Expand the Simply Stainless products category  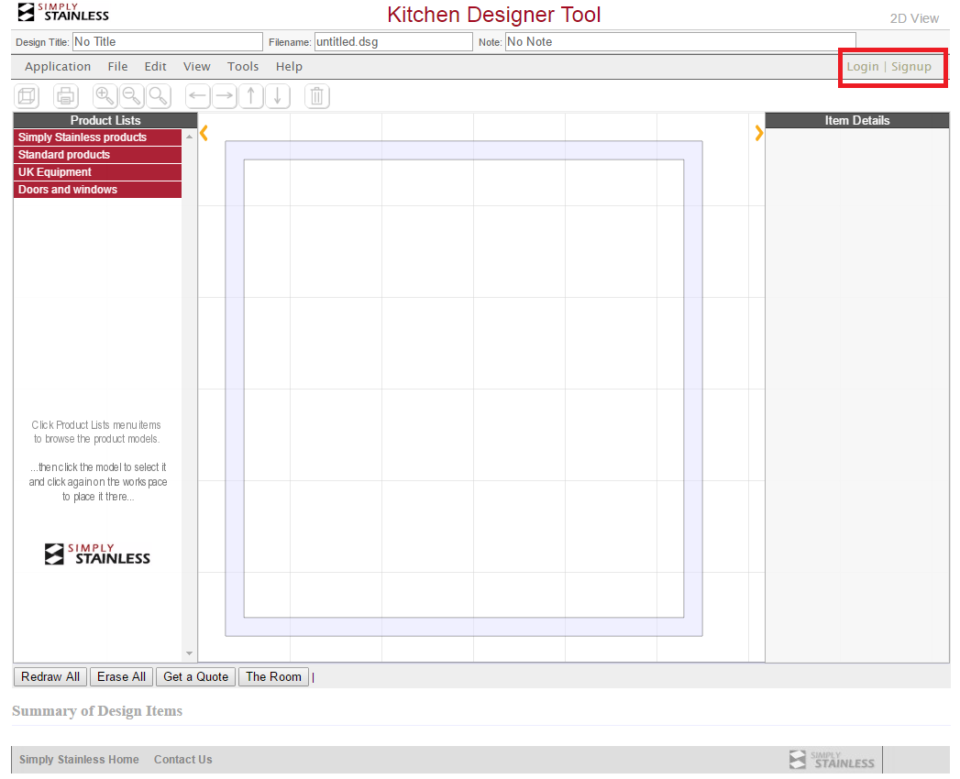tap(96, 137)
